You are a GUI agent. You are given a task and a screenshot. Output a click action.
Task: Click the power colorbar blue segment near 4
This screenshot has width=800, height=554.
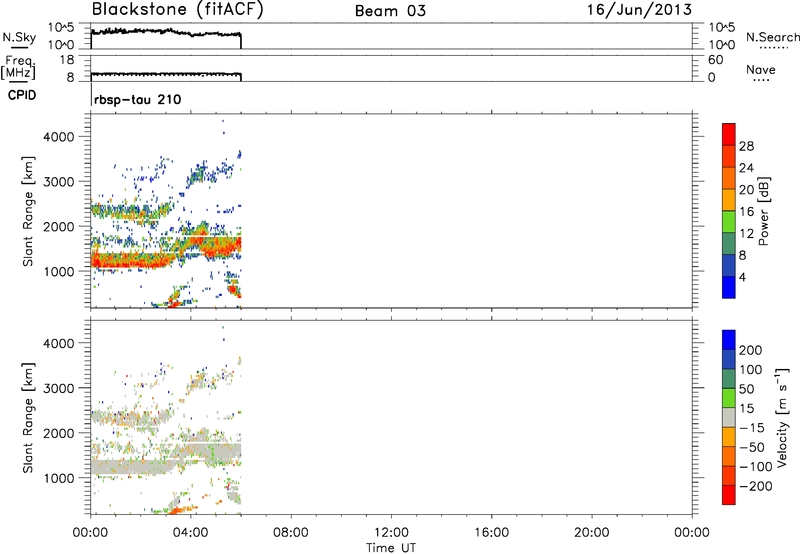click(729, 287)
